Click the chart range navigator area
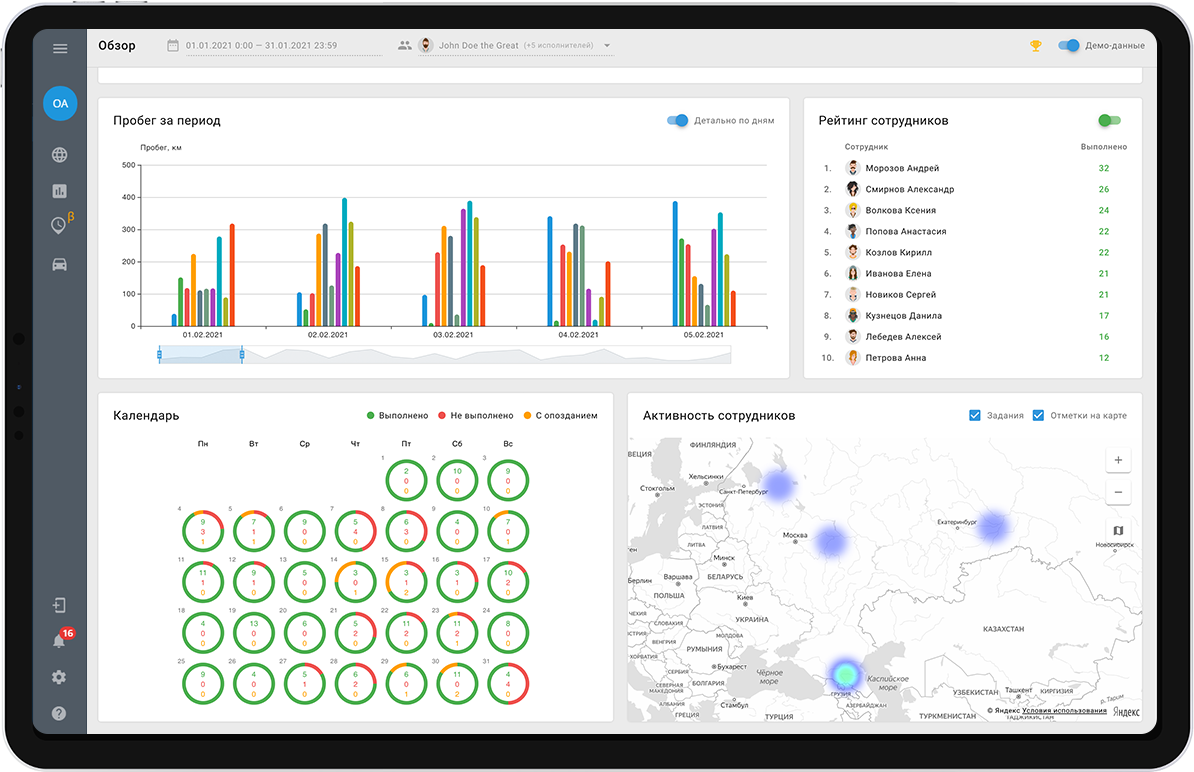The height and width of the screenshot is (772, 1194). pyautogui.click(x=445, y=355)
